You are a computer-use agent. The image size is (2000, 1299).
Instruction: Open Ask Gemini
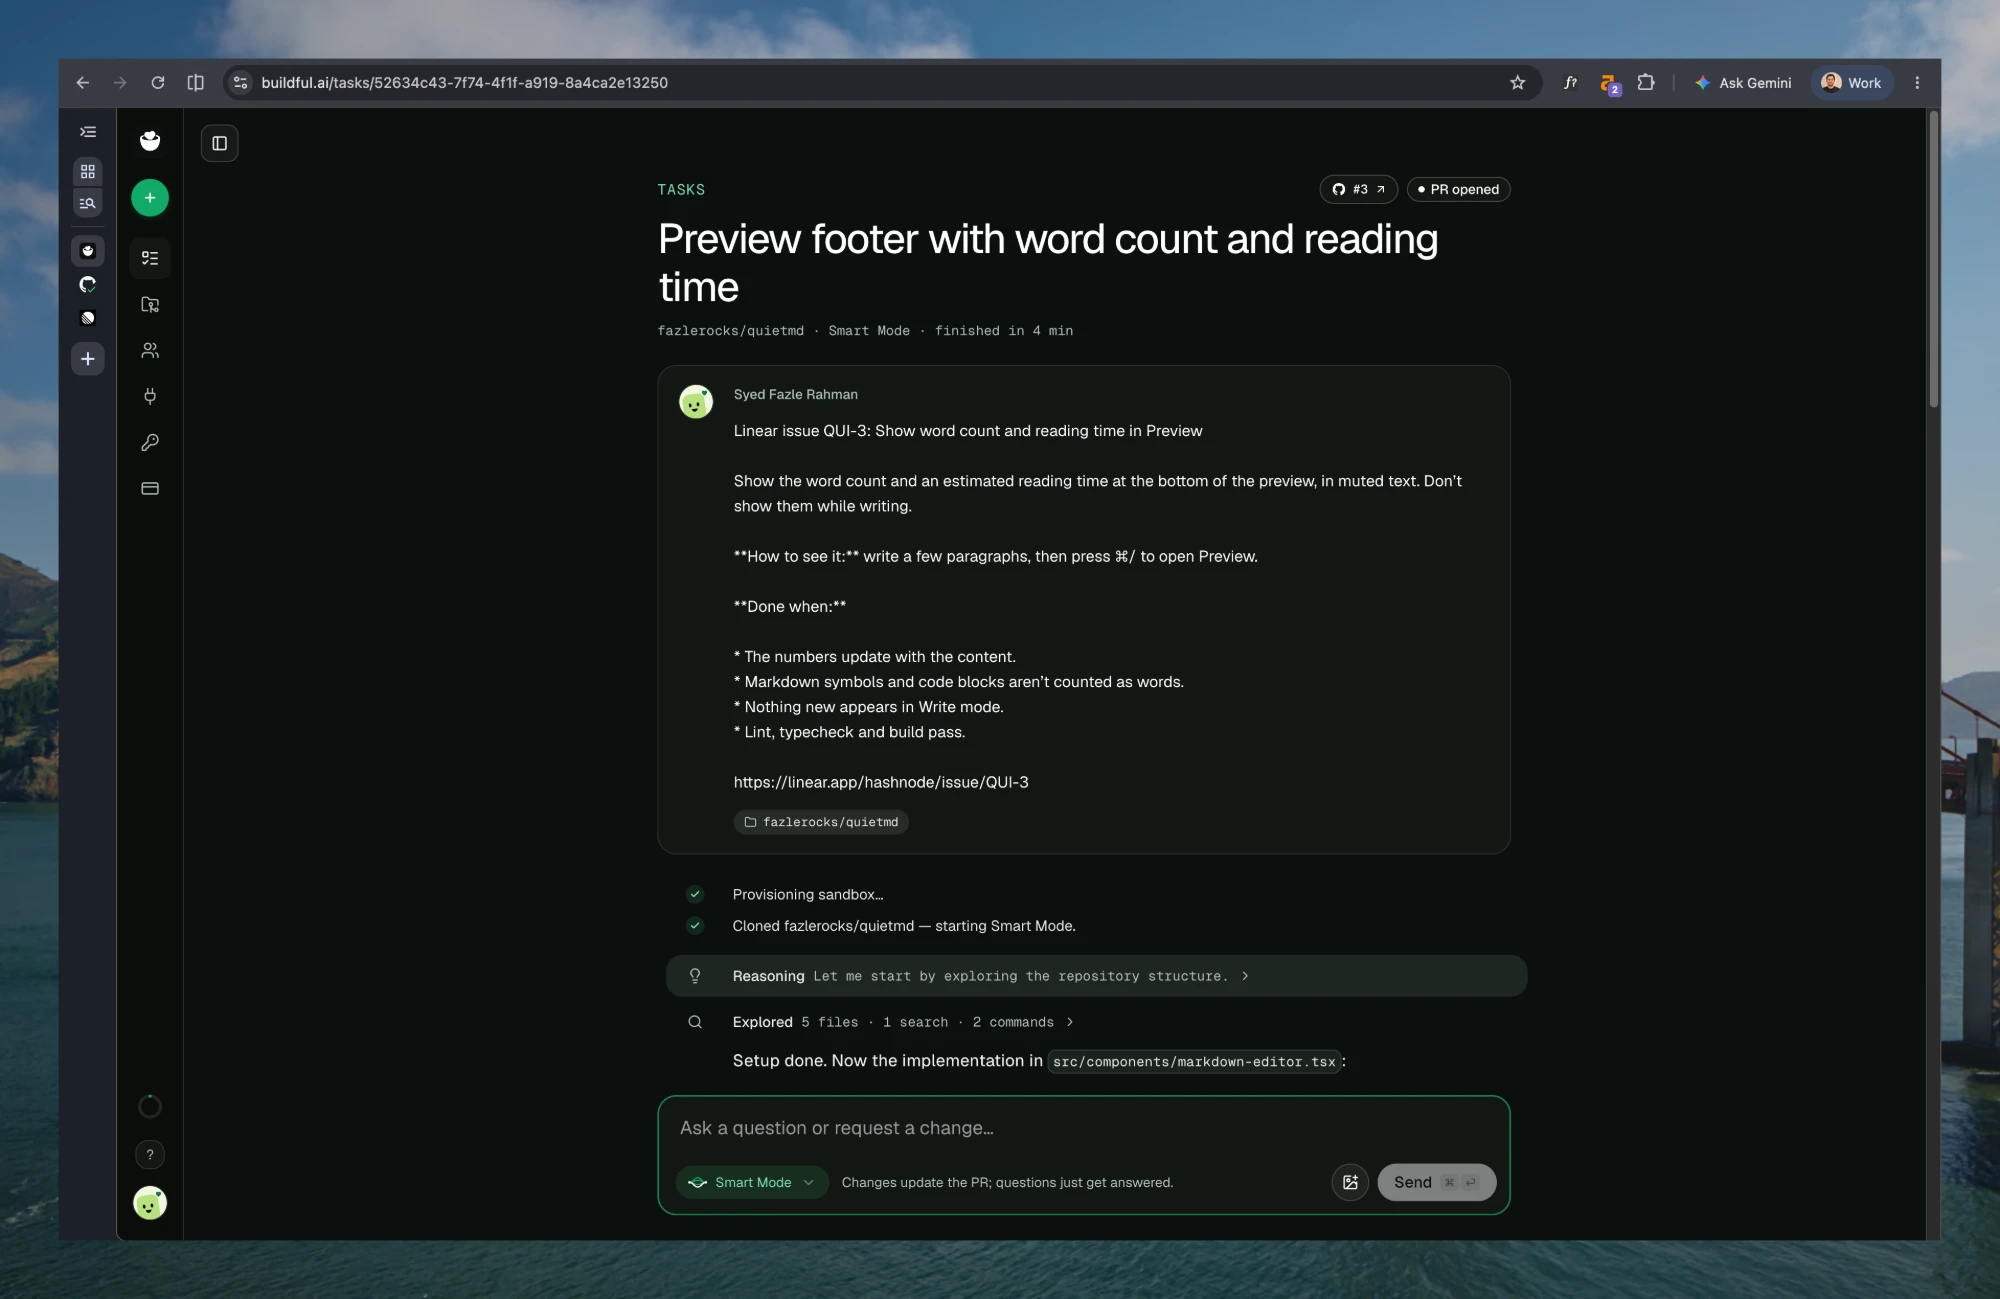coord(1743,83)
